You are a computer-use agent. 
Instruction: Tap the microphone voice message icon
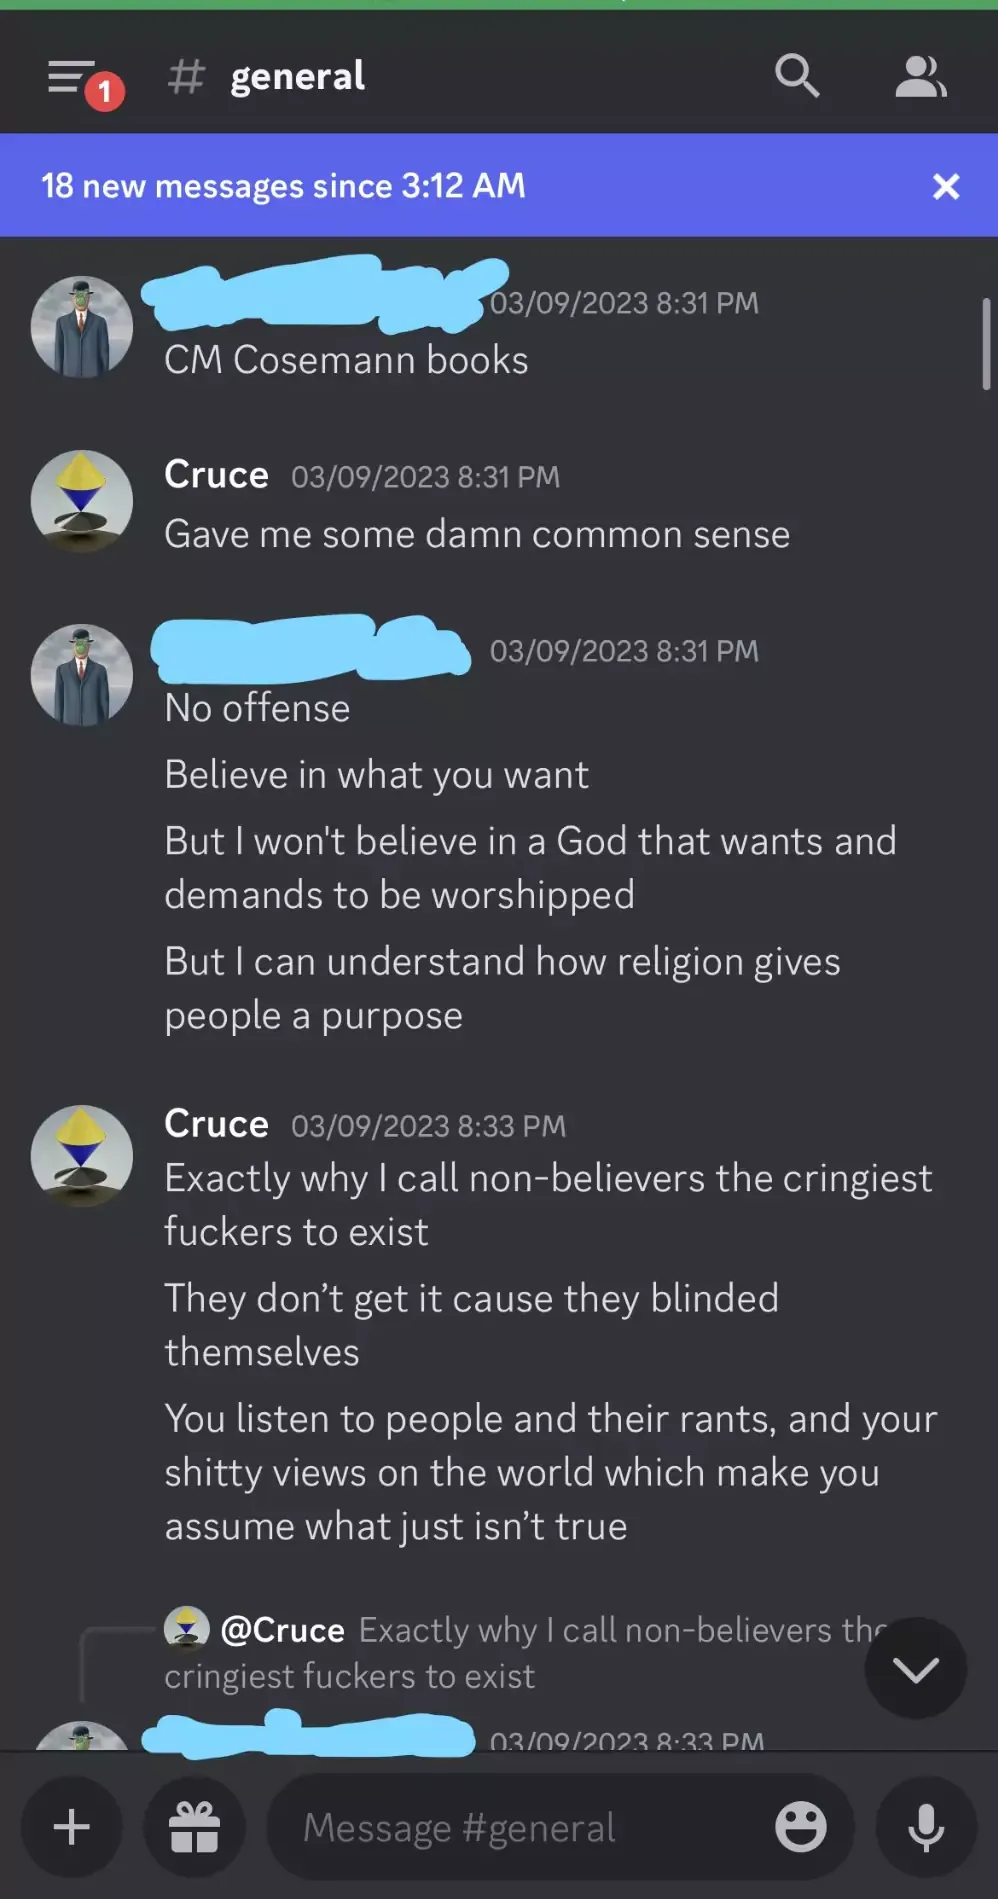click(x=926, y=1827)
